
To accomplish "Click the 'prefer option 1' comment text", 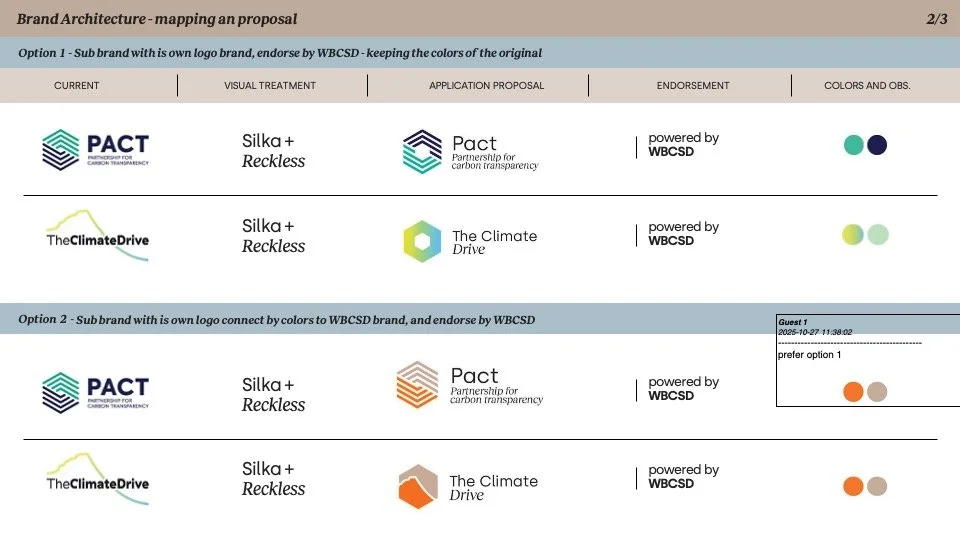I will click(809, 355).
